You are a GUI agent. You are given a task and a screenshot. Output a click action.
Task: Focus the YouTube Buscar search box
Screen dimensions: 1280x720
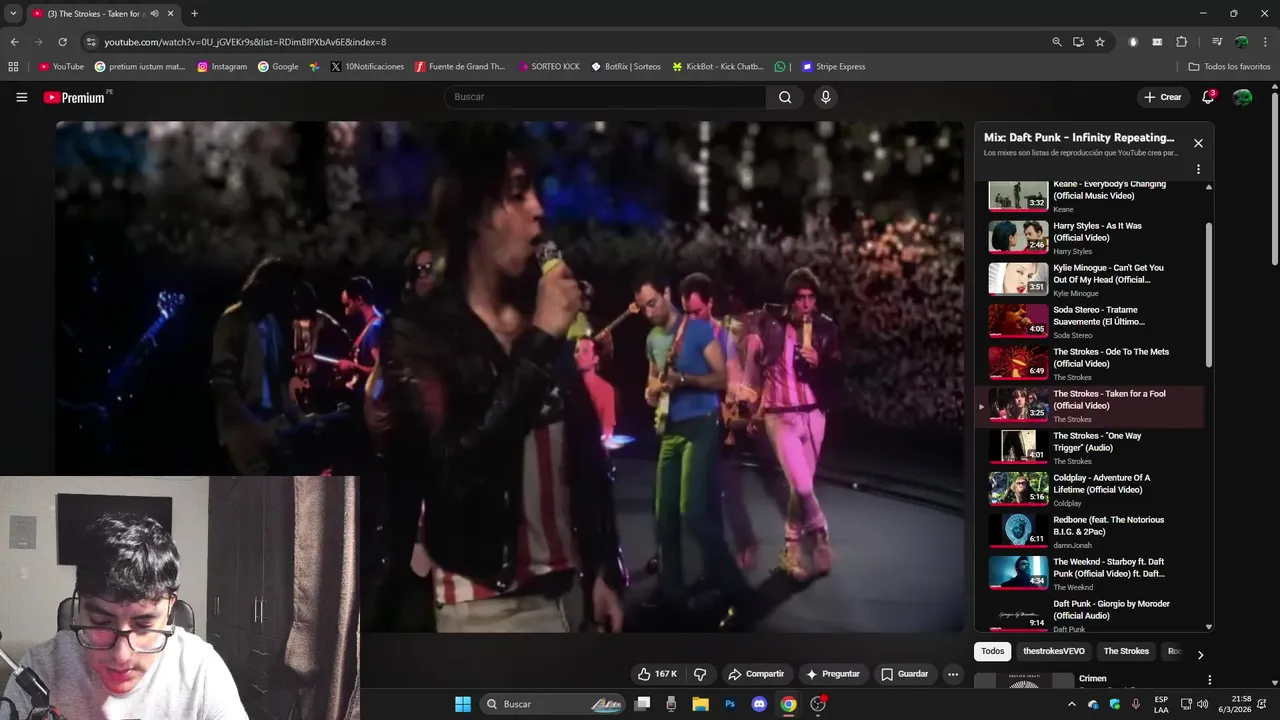click(x=605, y=97)
